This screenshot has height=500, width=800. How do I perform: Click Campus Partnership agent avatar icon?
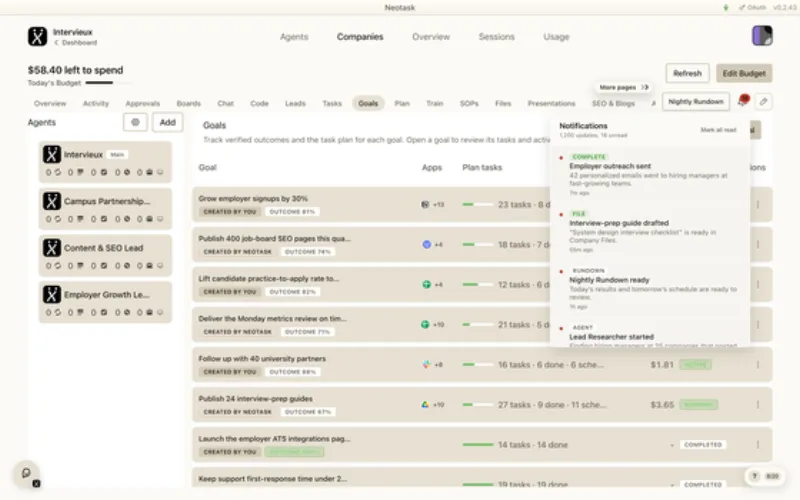pos(52,201)
